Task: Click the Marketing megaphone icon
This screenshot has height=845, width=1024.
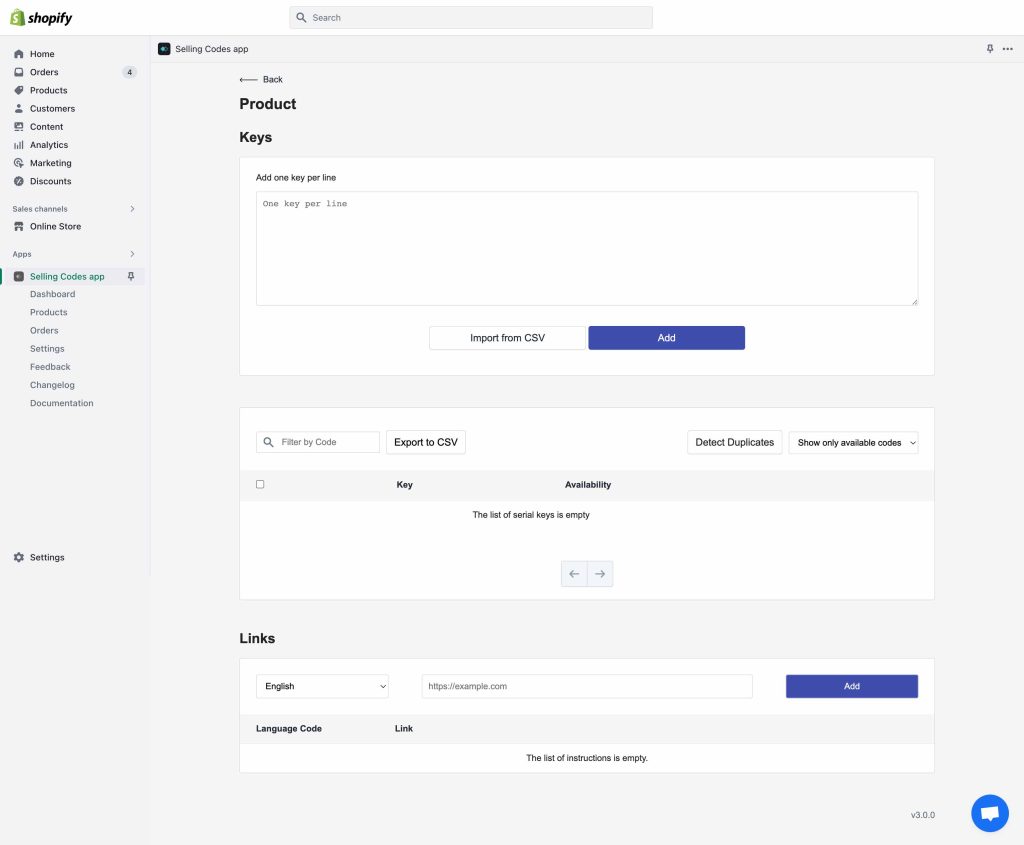Action: point(18,163)
